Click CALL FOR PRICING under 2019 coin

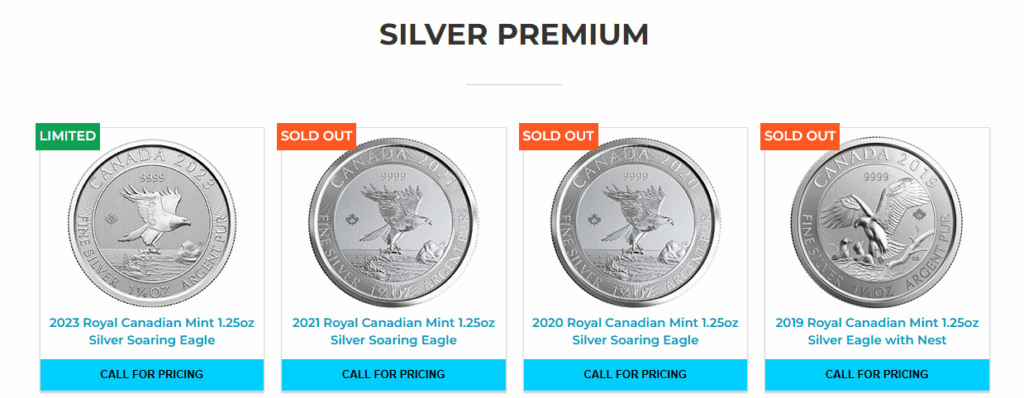click(x=877, y=374)
